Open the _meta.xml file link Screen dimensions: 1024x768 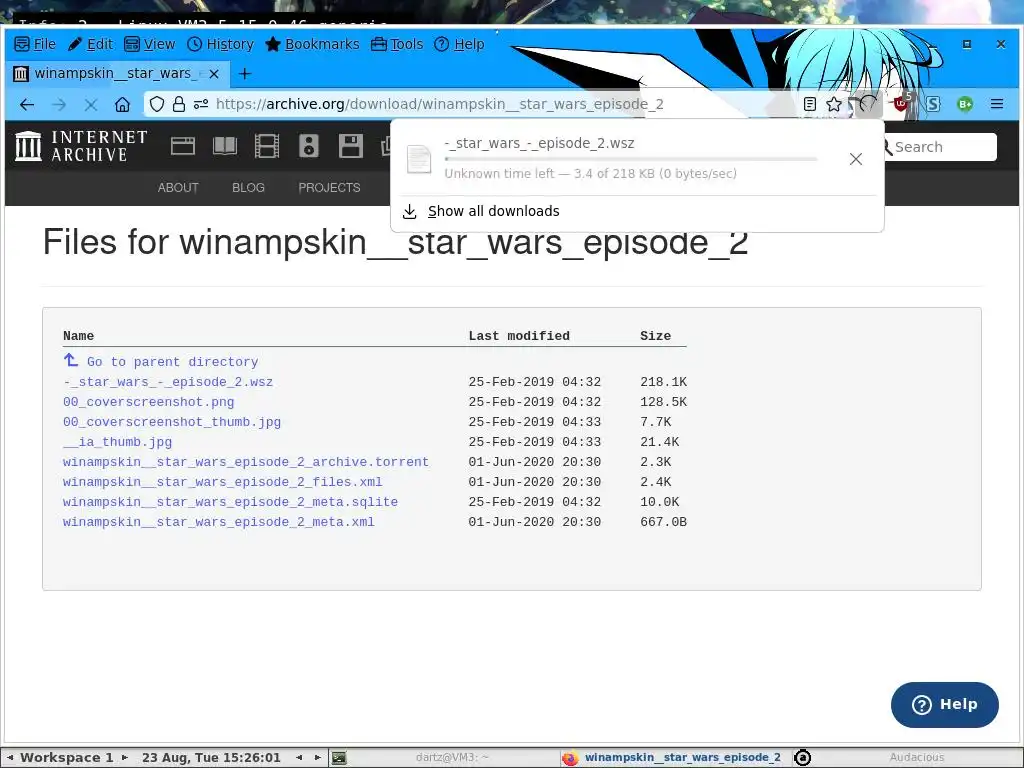click(x=219, y=522)
